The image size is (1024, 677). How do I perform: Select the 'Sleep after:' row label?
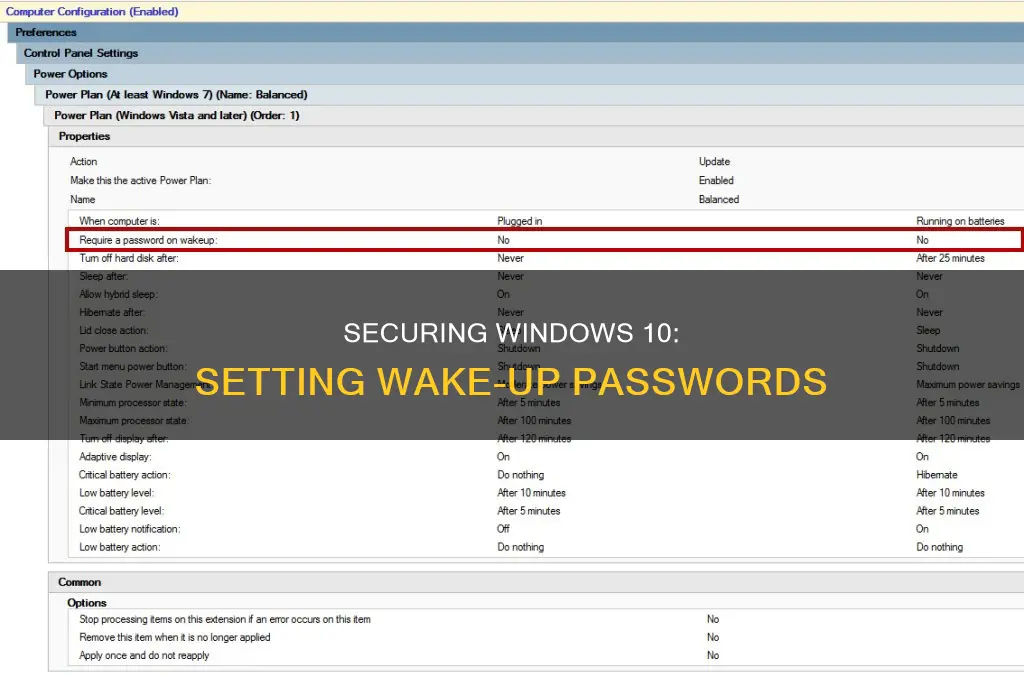pos(104,276)
